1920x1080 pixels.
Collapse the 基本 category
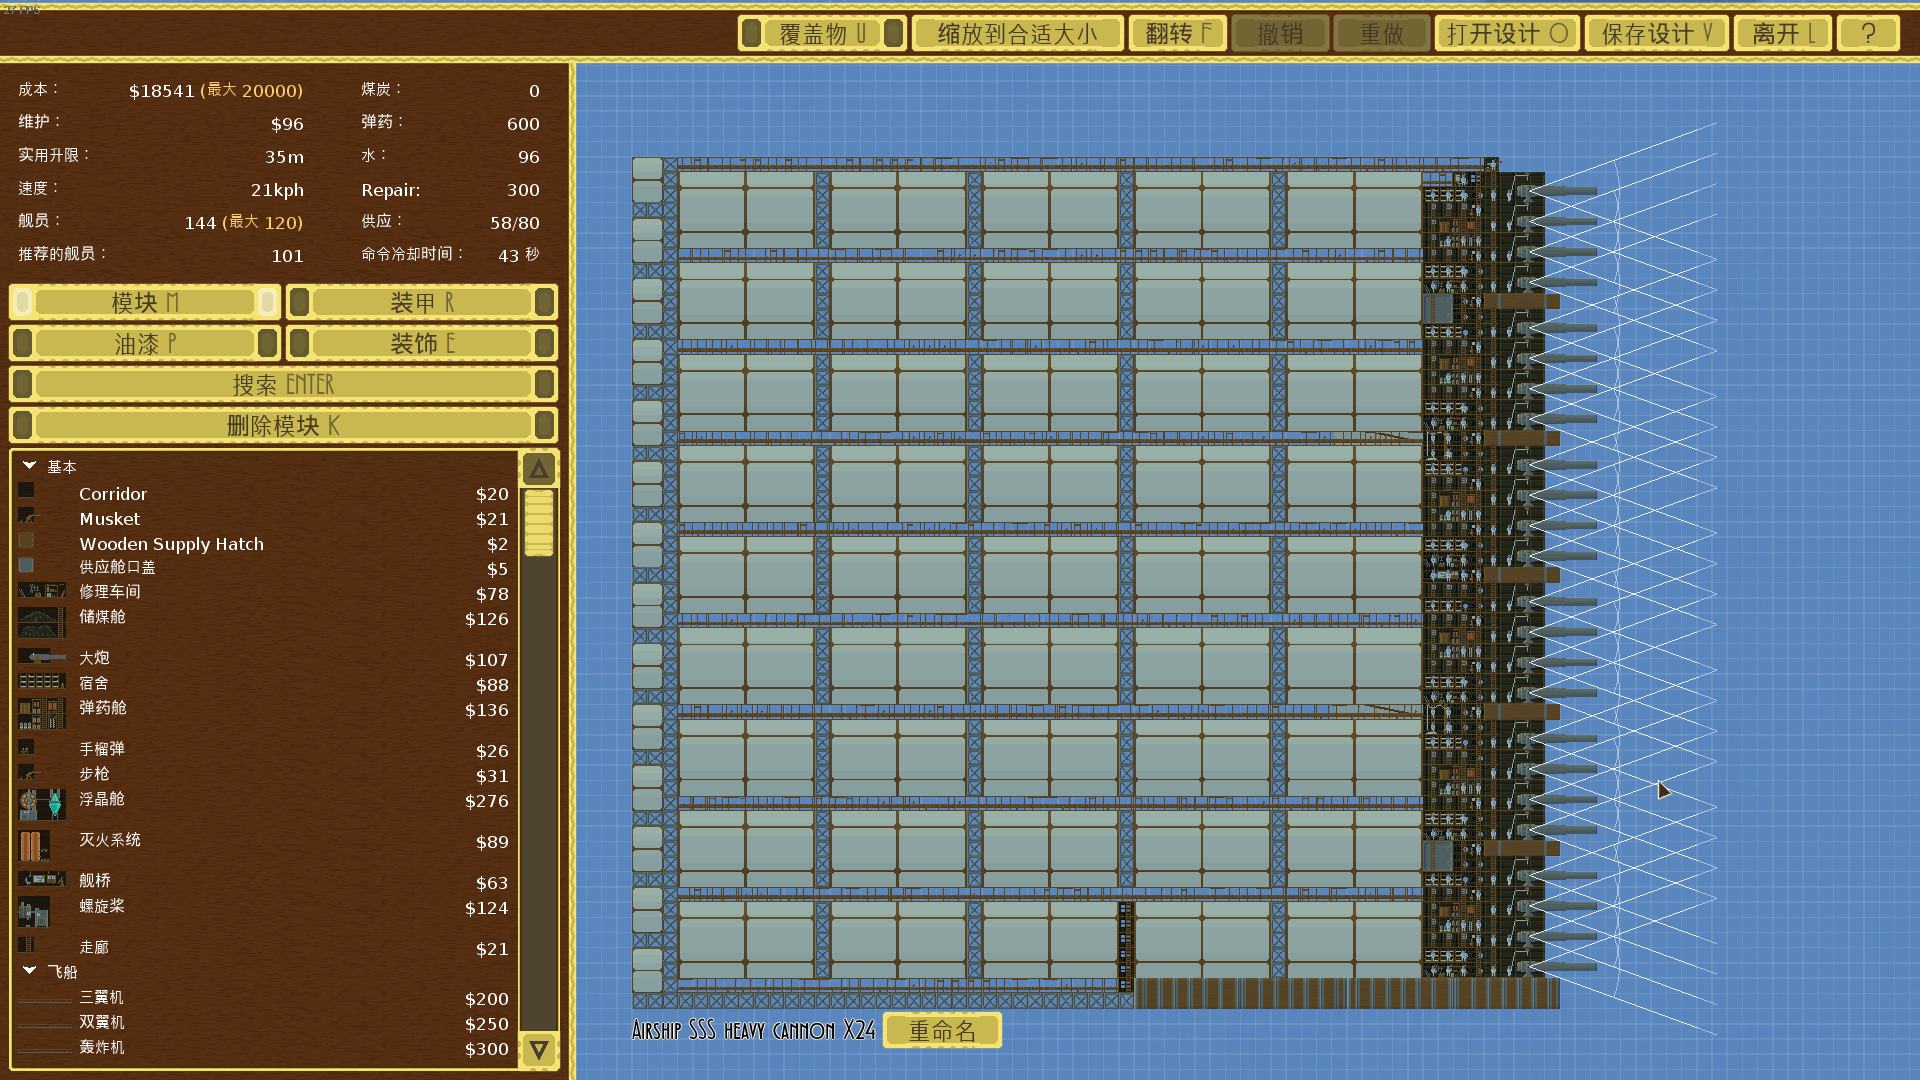tap(30, 466)
